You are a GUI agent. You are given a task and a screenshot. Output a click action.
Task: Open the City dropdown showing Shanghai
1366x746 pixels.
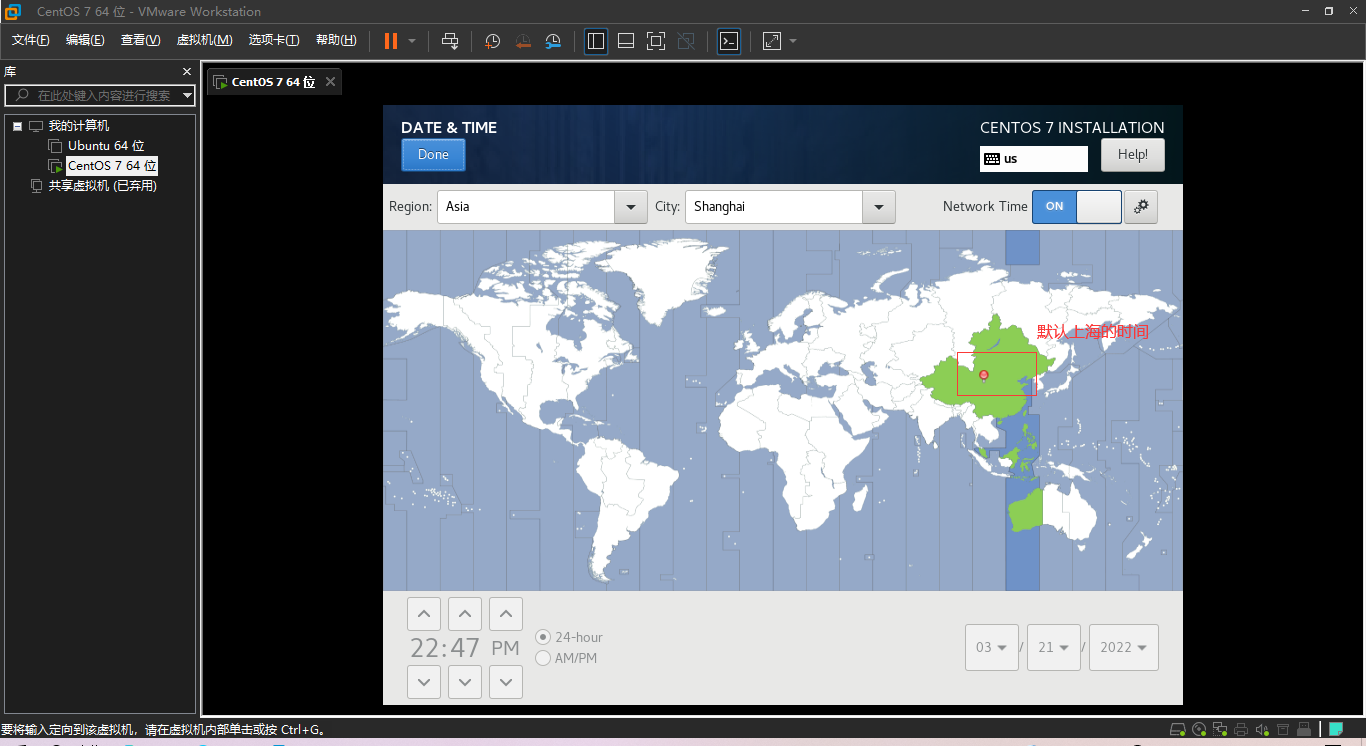(x=878, y=207)
